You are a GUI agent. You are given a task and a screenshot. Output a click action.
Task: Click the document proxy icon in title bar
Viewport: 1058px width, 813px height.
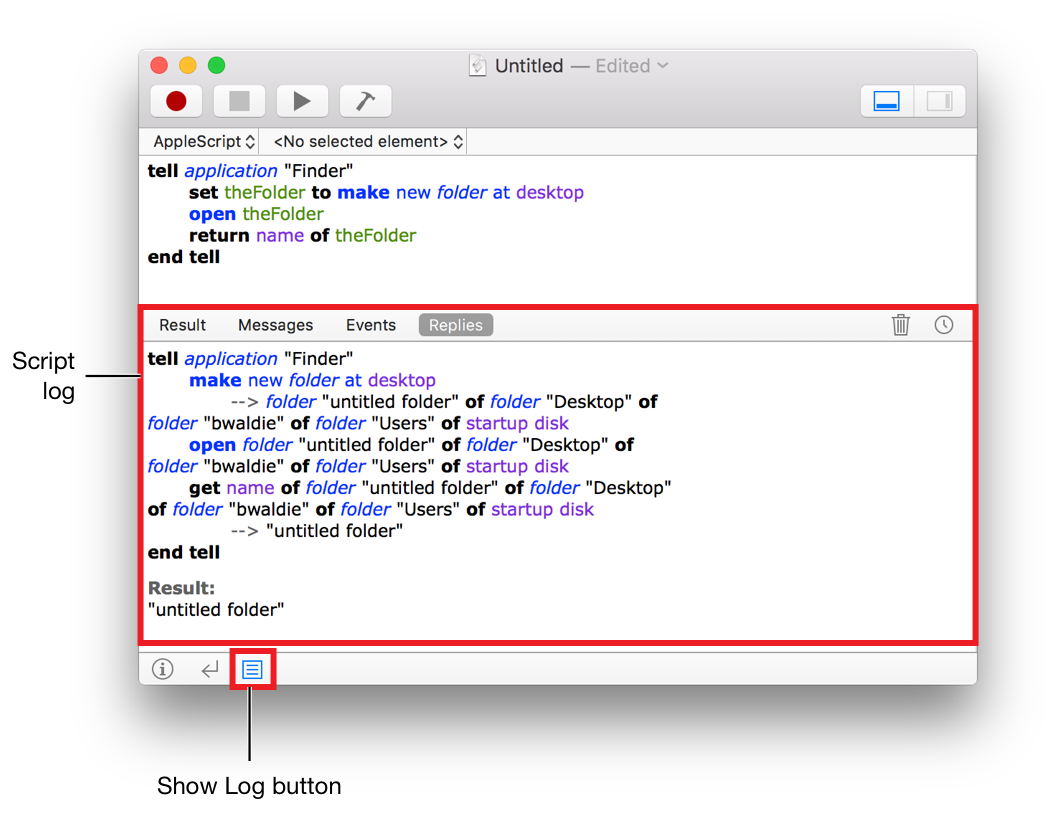[478, 65]
